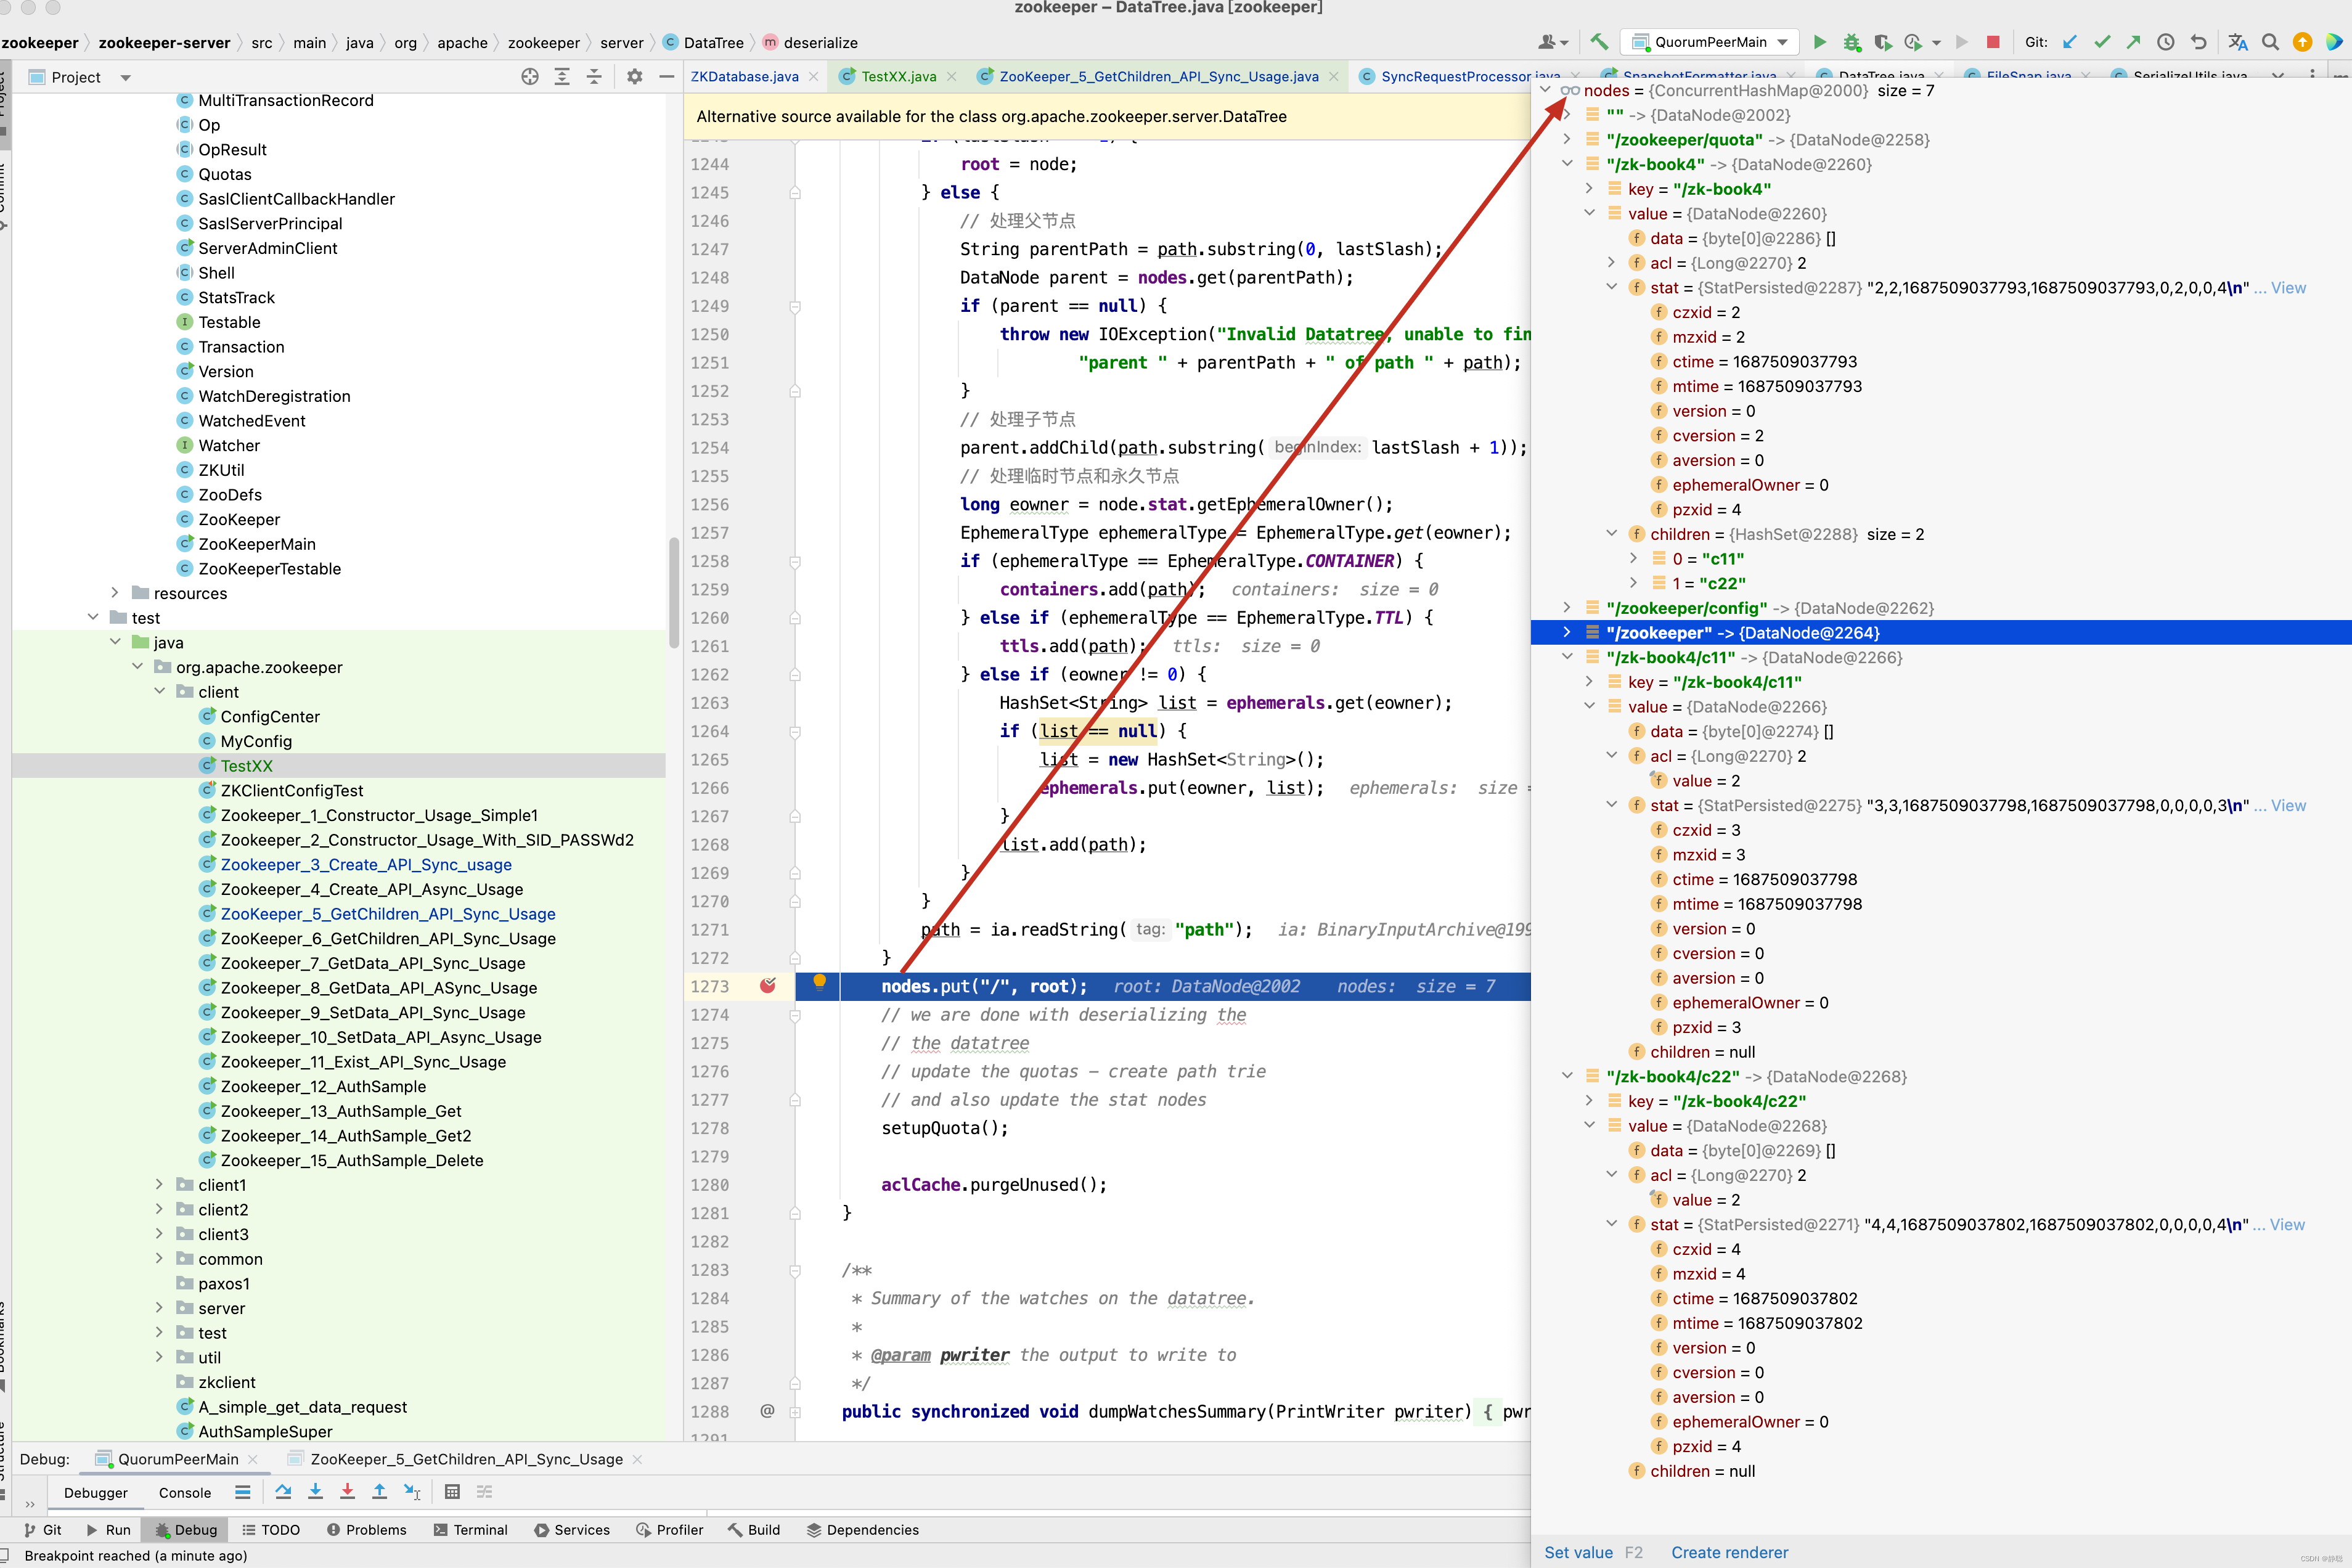Commit changes with green Git checkmark

(2102, 42)
